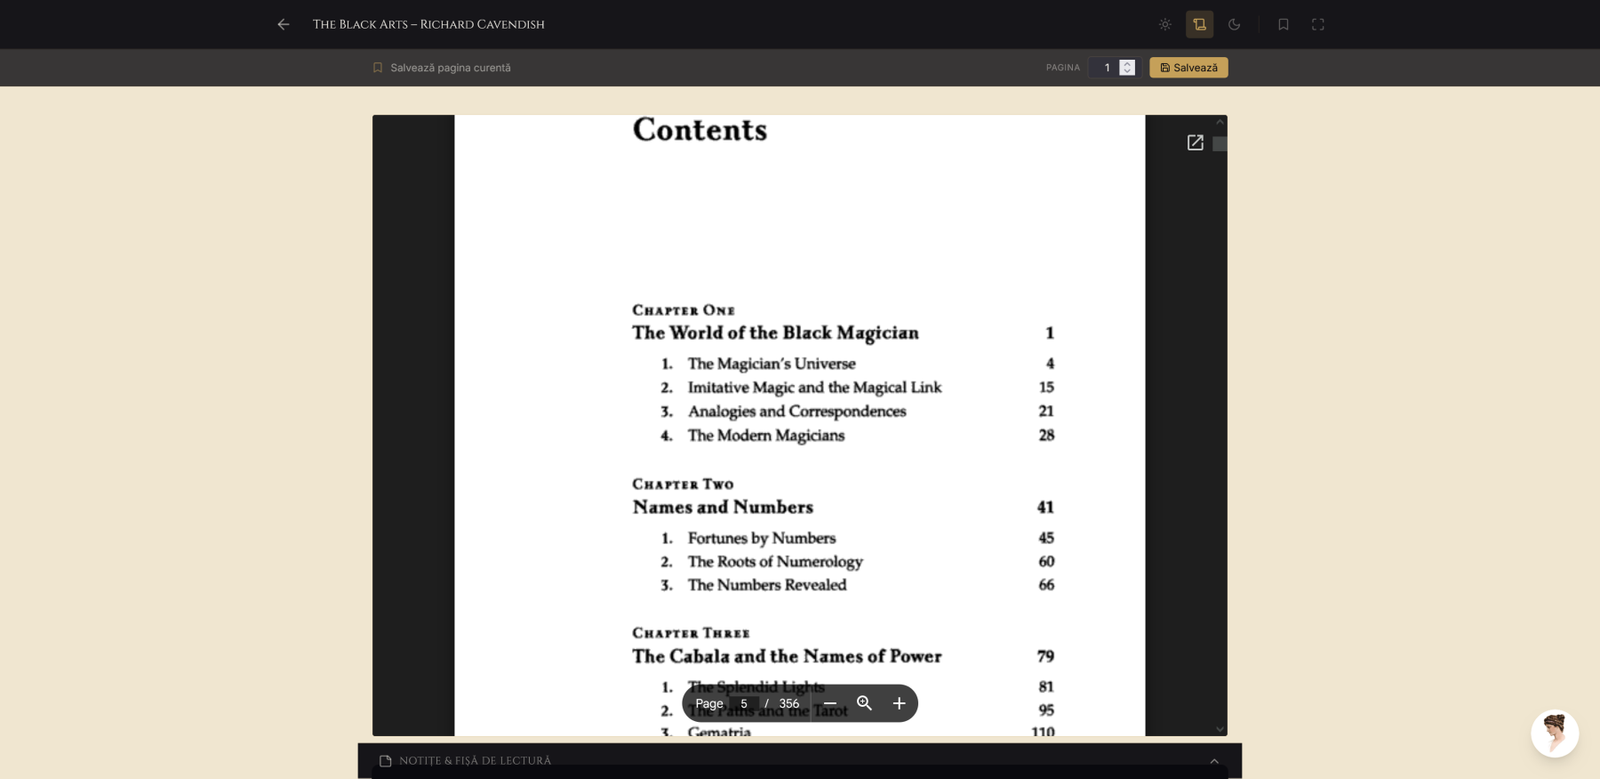Click total page count '356'
This screenshot has width=1600, height=779.
(x=789, y=703)
